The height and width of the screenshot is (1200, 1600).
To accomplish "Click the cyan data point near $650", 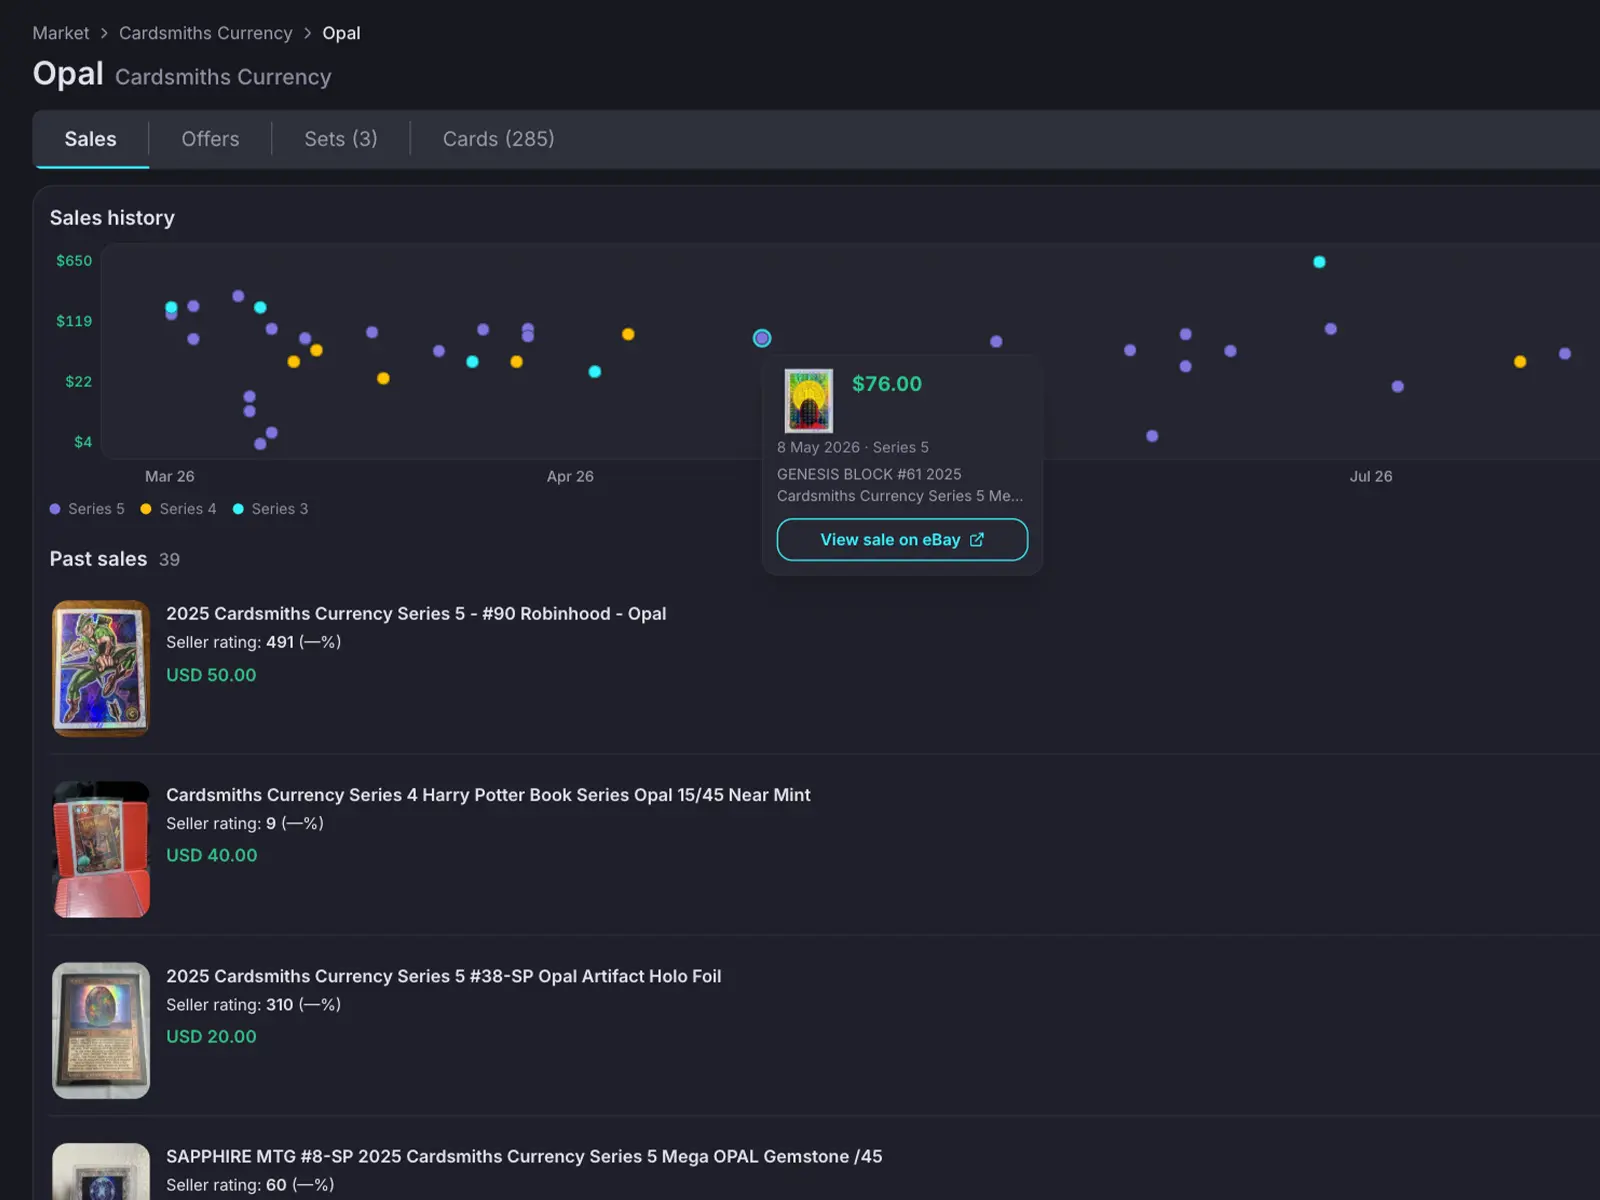I will point(1319,262).
